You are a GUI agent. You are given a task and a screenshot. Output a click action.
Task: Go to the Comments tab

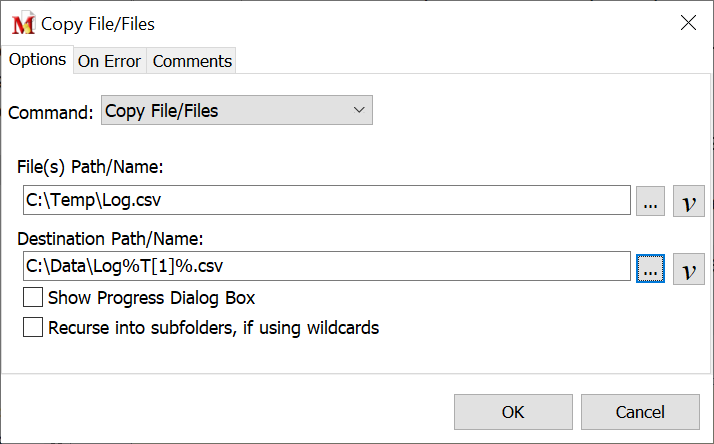click(x=192, y=61)
